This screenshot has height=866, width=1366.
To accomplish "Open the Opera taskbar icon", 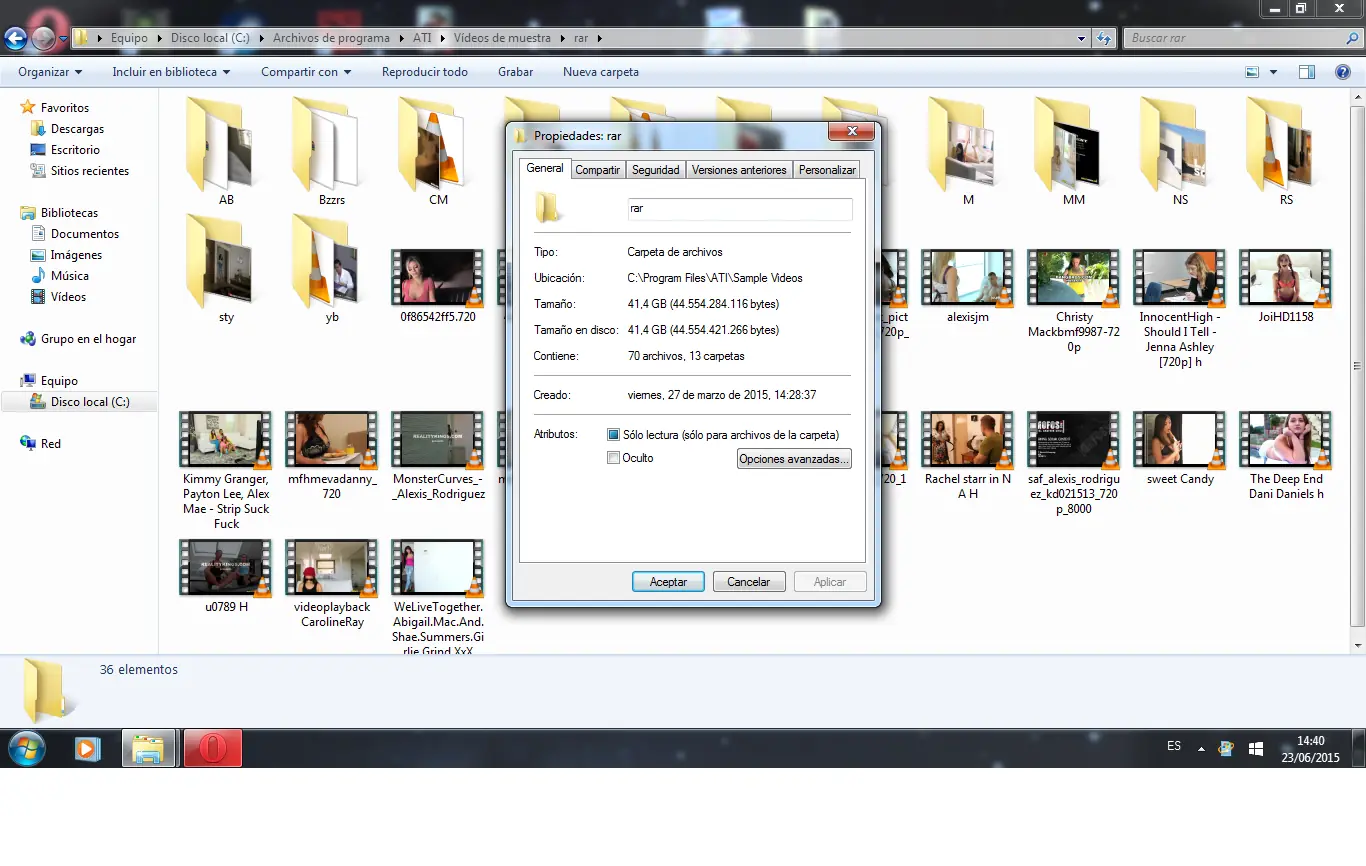I will point(212,748).
